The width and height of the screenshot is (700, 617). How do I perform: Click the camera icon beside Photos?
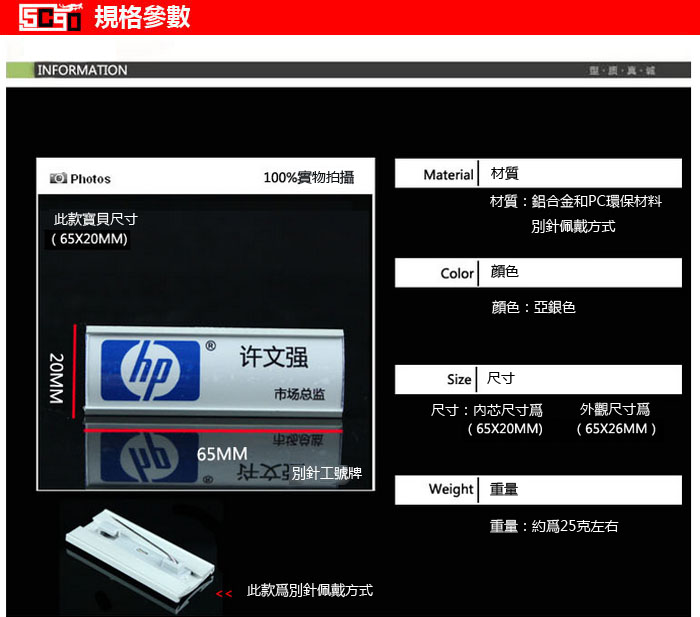(x=58, y=178)
